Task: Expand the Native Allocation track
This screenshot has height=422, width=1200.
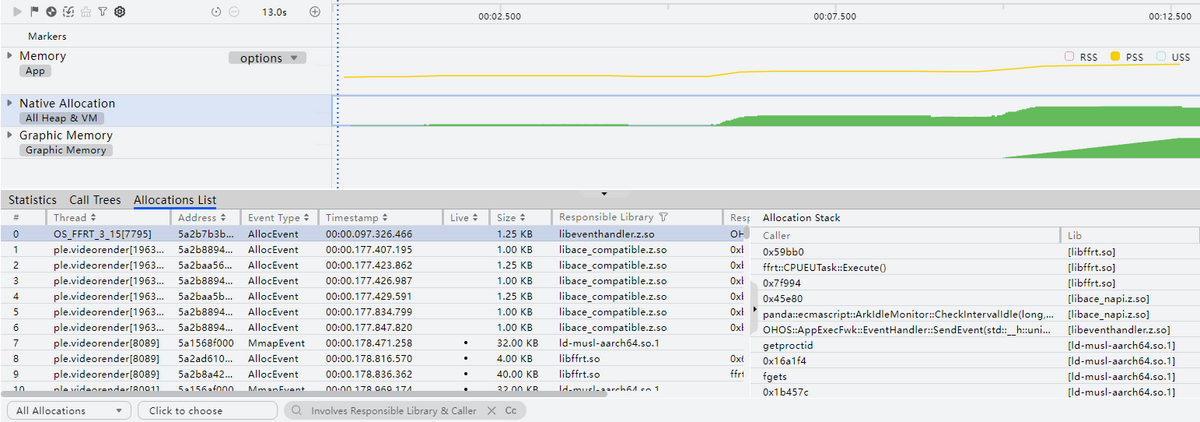Action: click(x=10, y=103)
